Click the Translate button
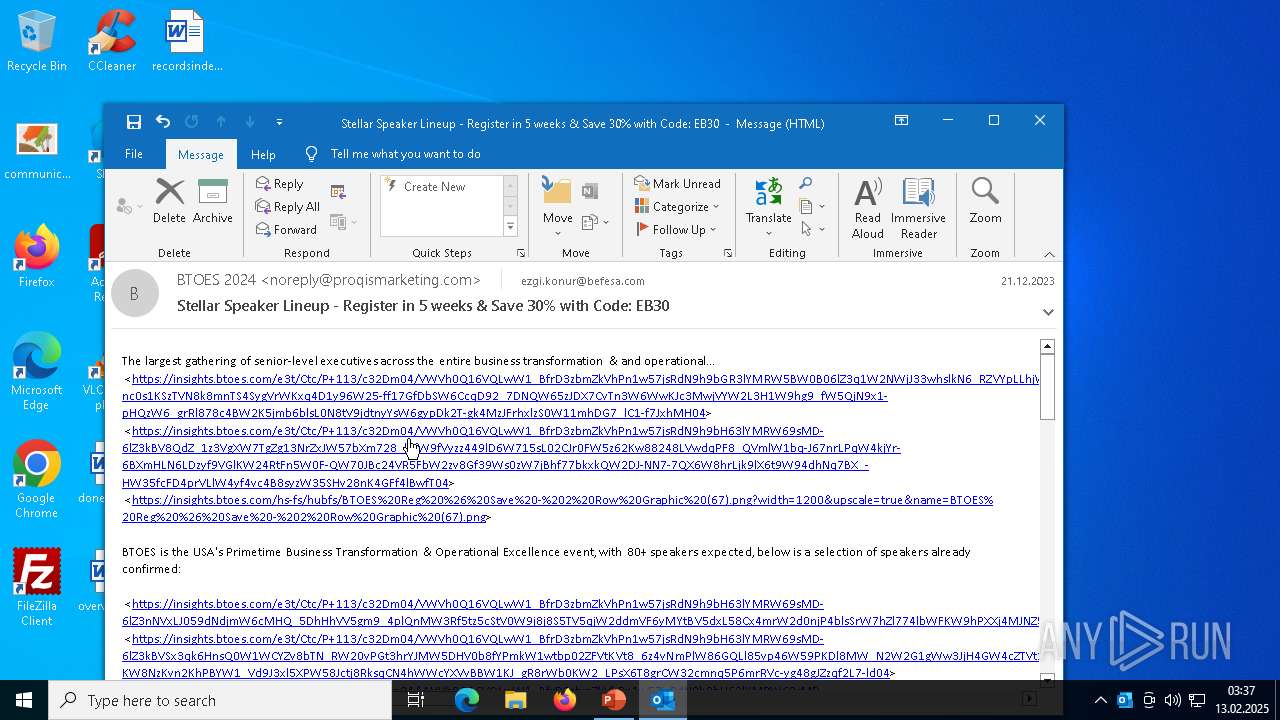 click(768, 207)
